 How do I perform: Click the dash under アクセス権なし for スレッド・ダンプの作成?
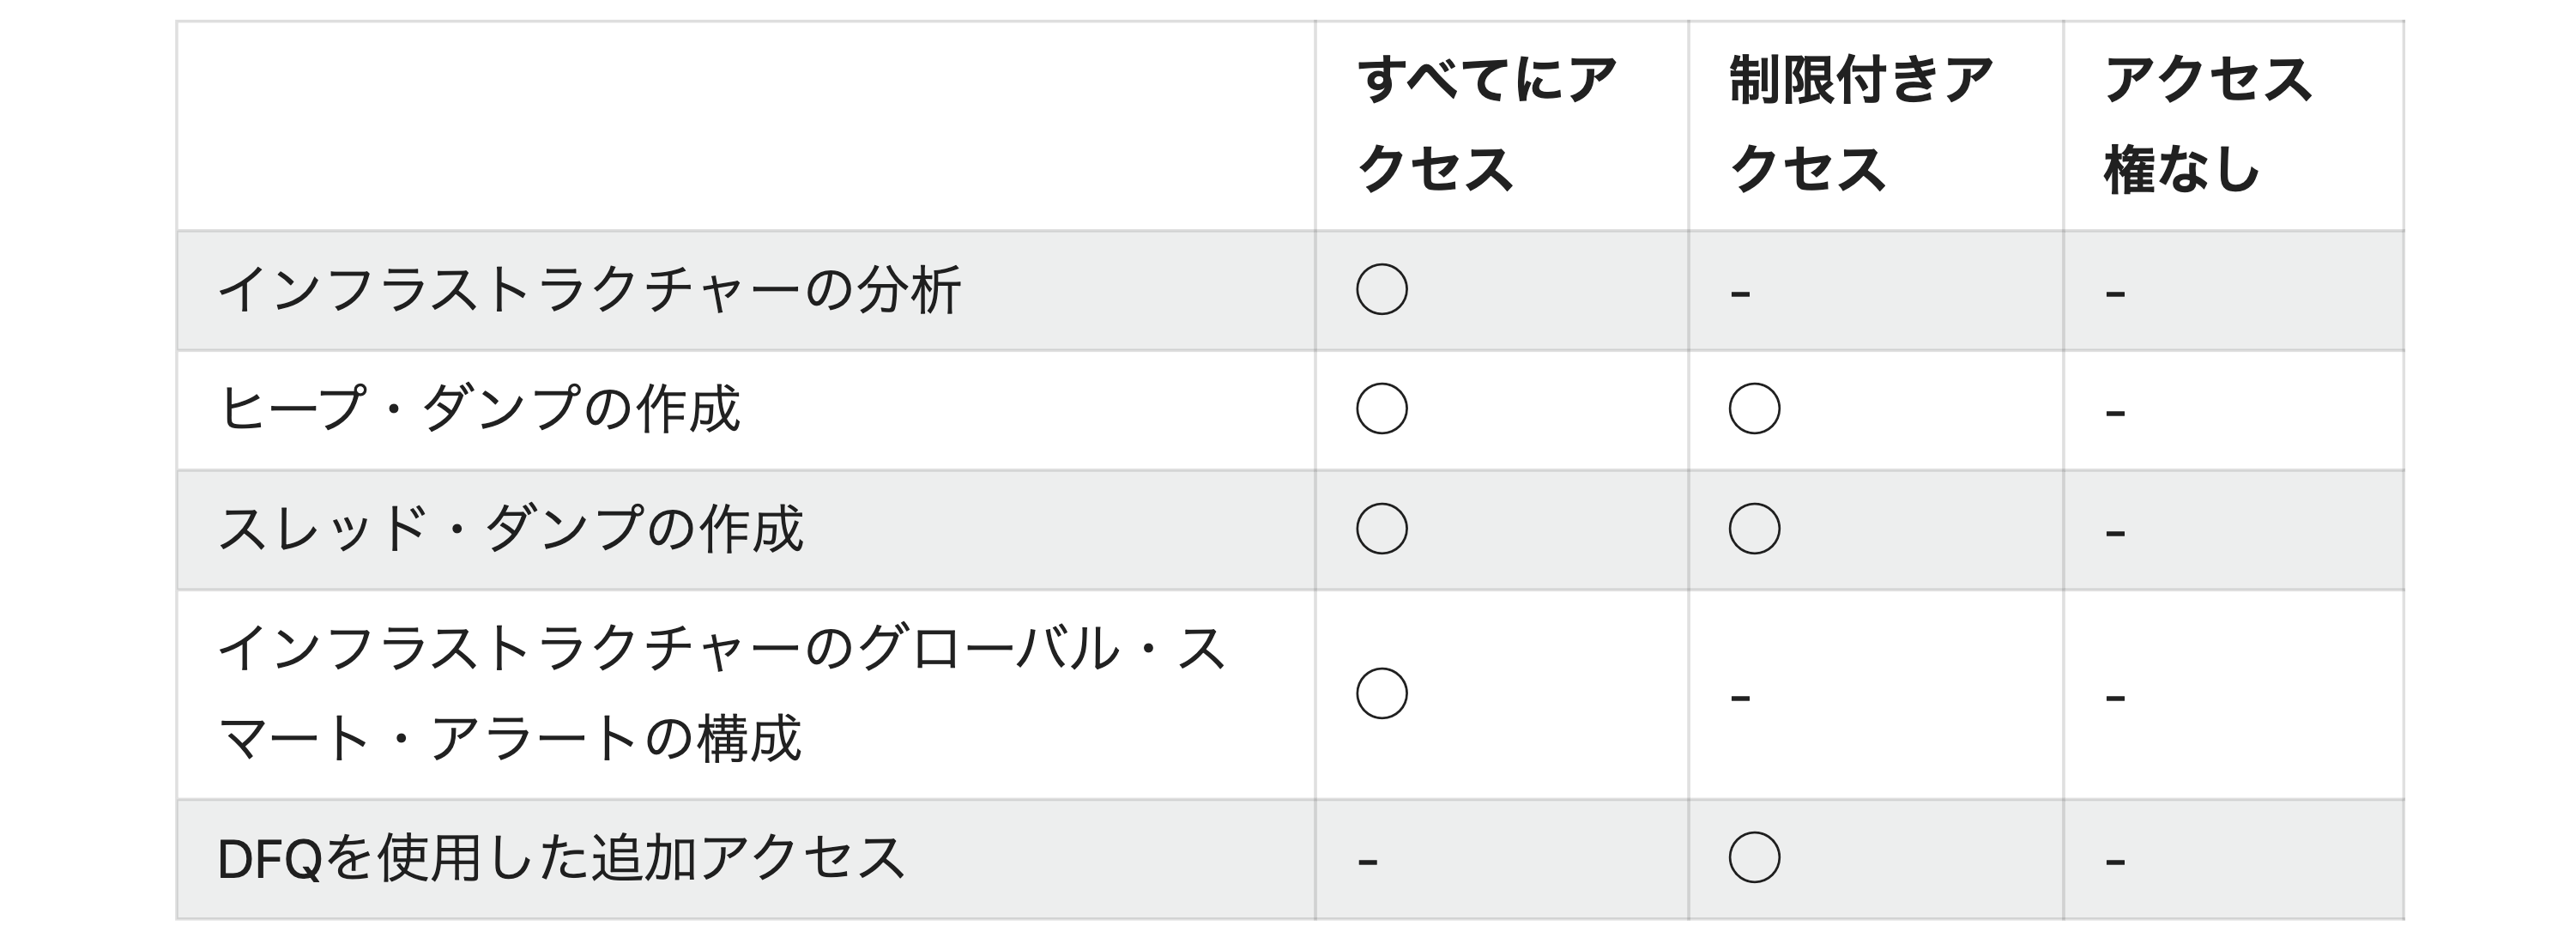[x=2114, y=533]
